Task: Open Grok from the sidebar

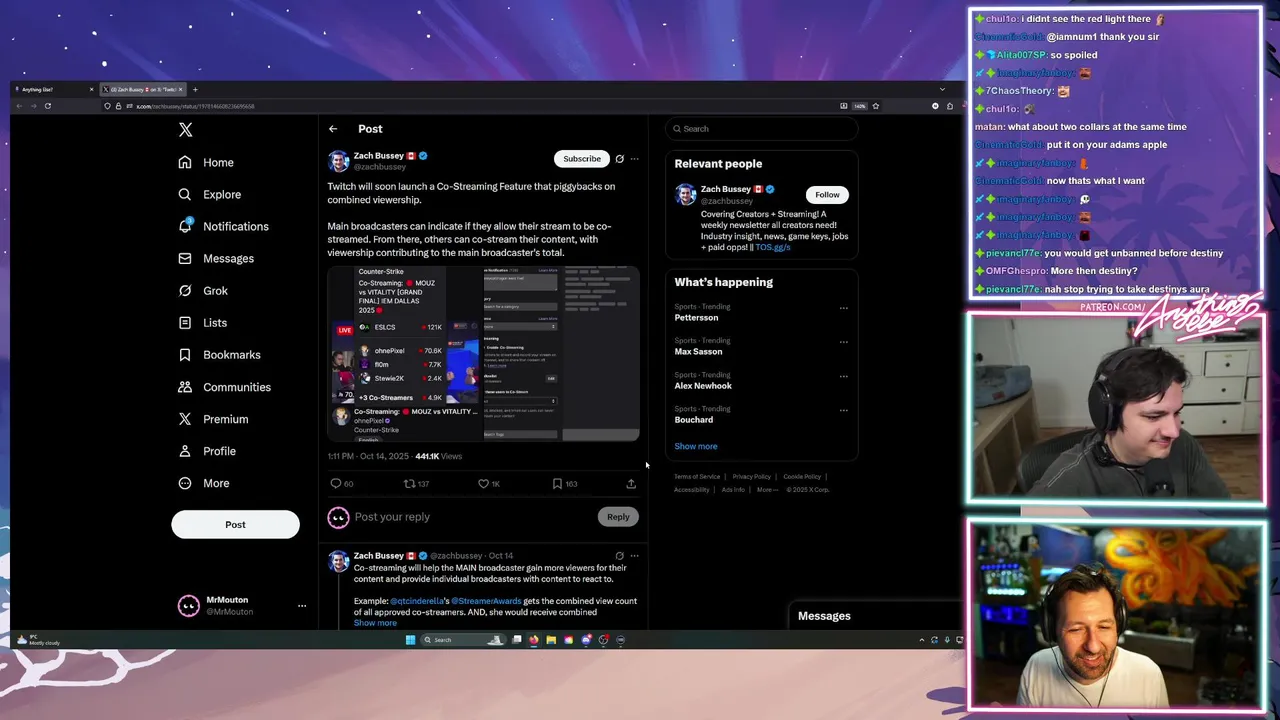Action: 203,290
